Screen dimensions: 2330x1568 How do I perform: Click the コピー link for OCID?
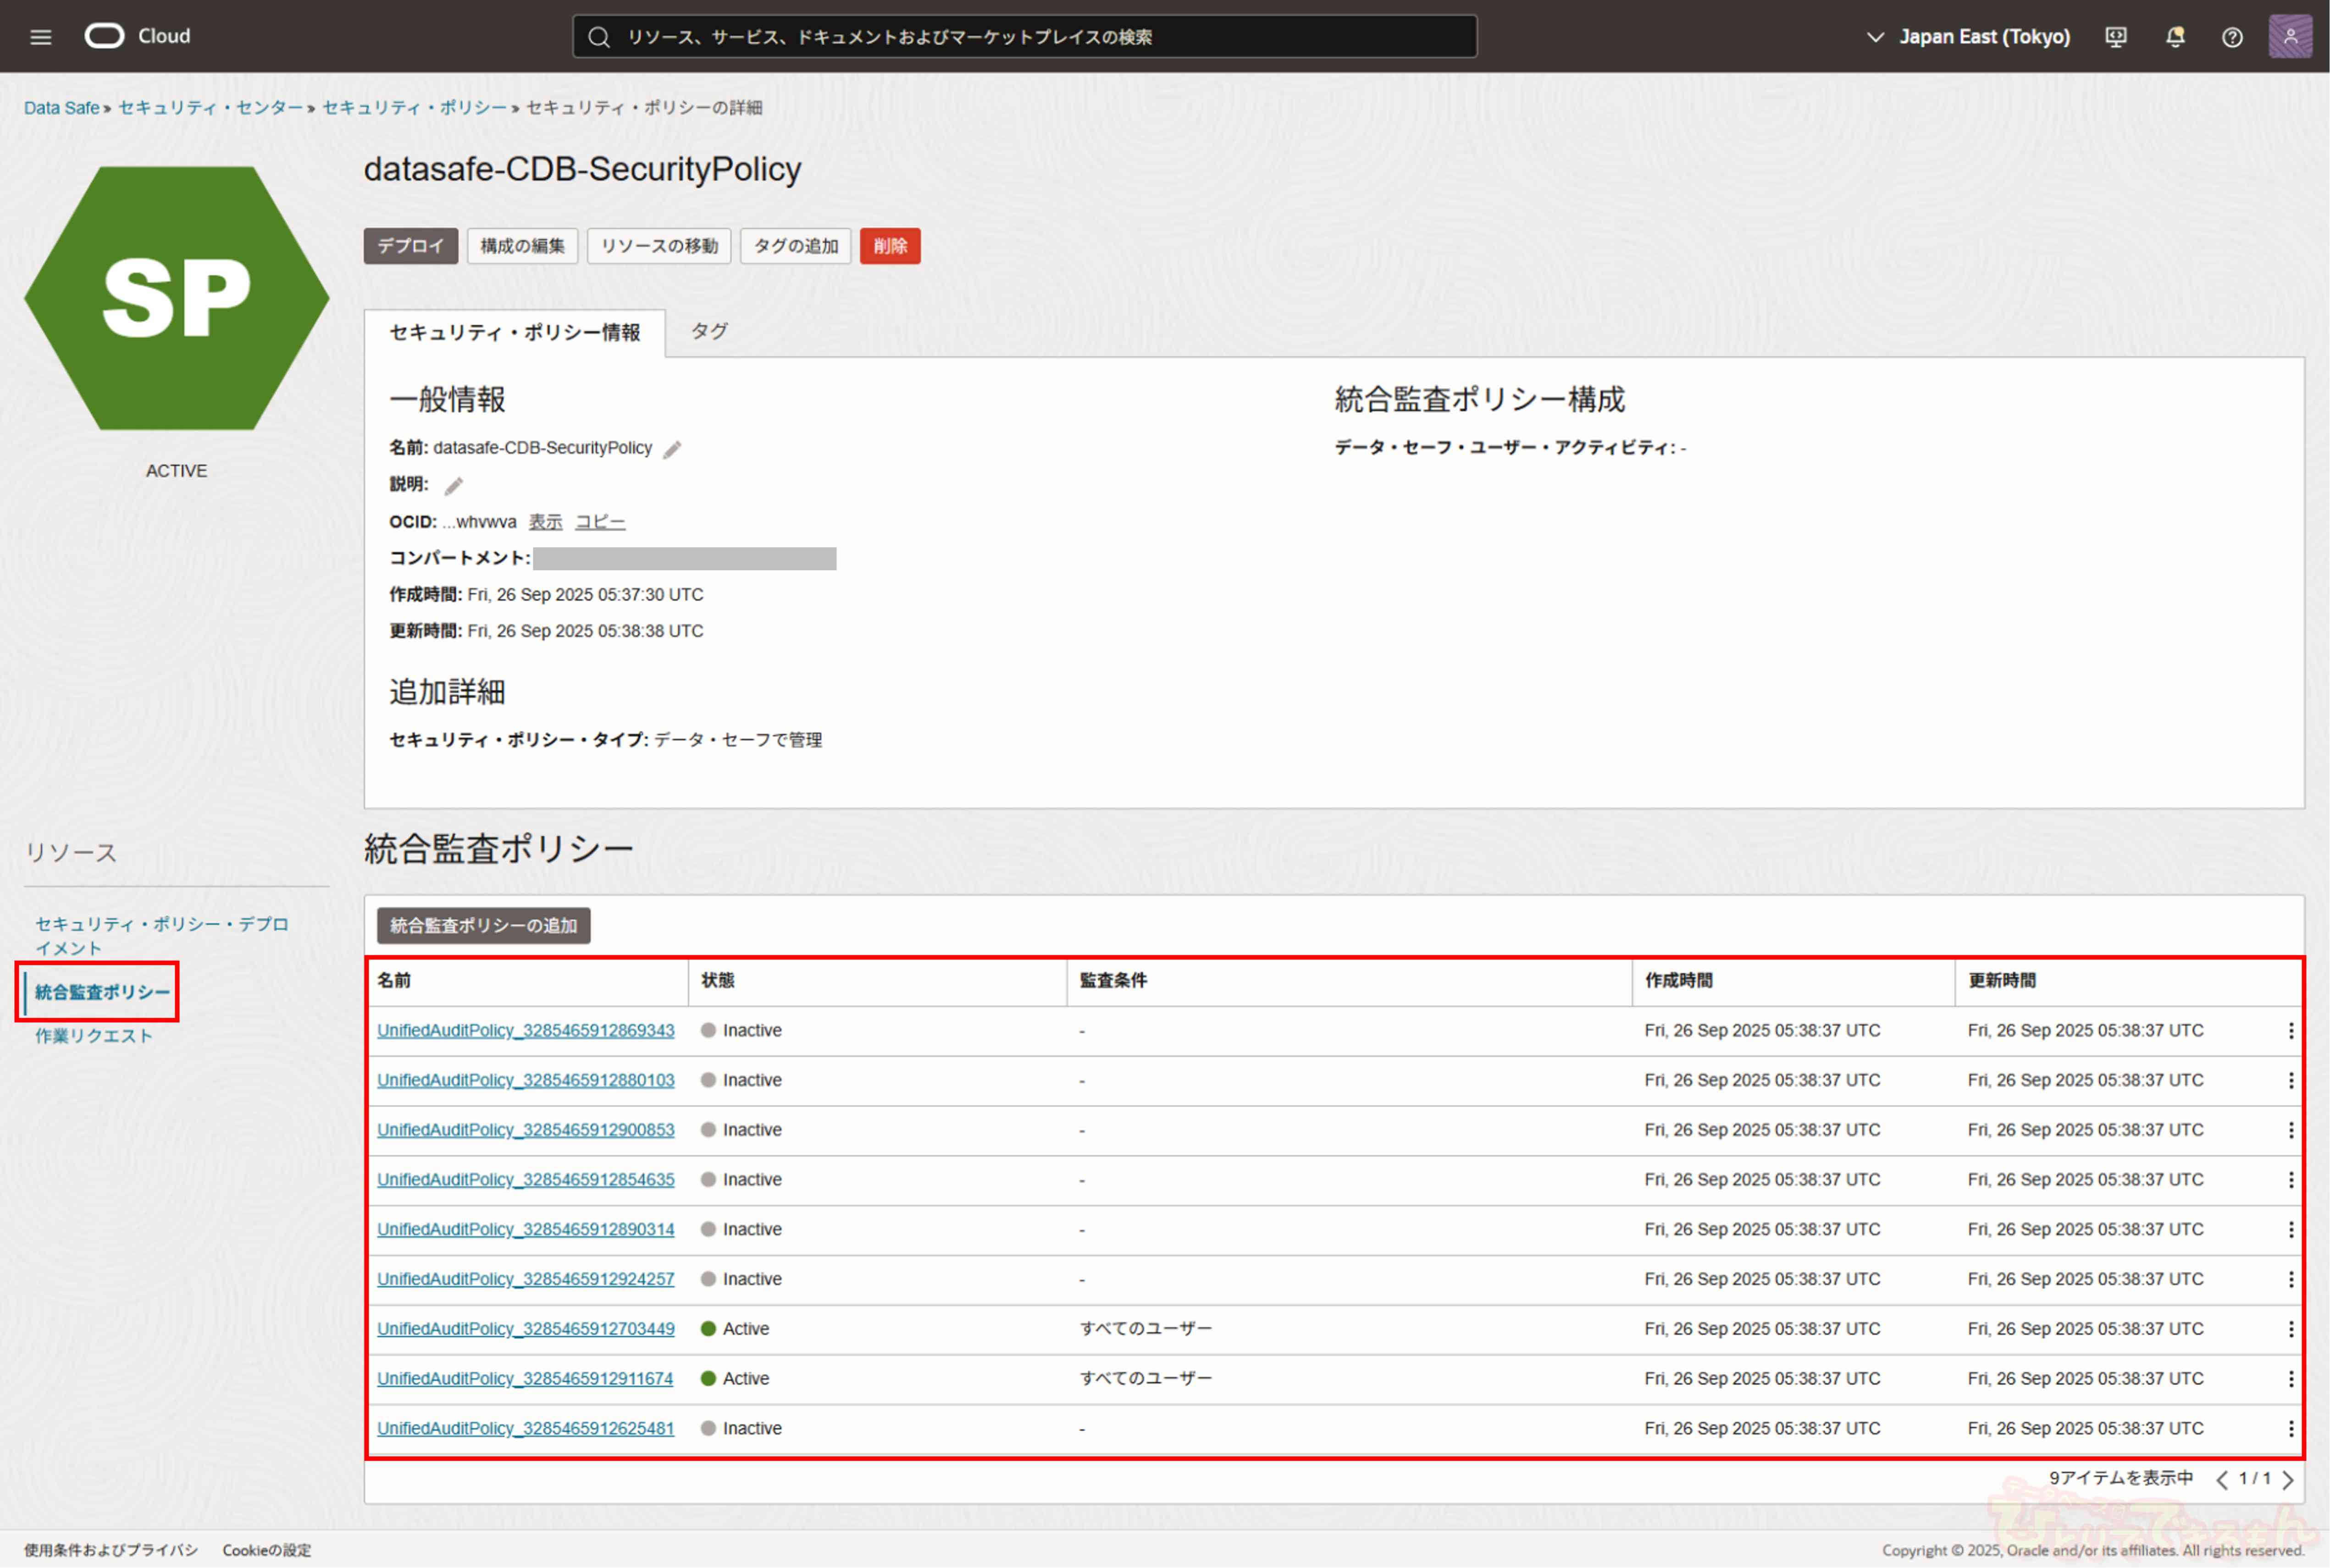click(600, 522)
